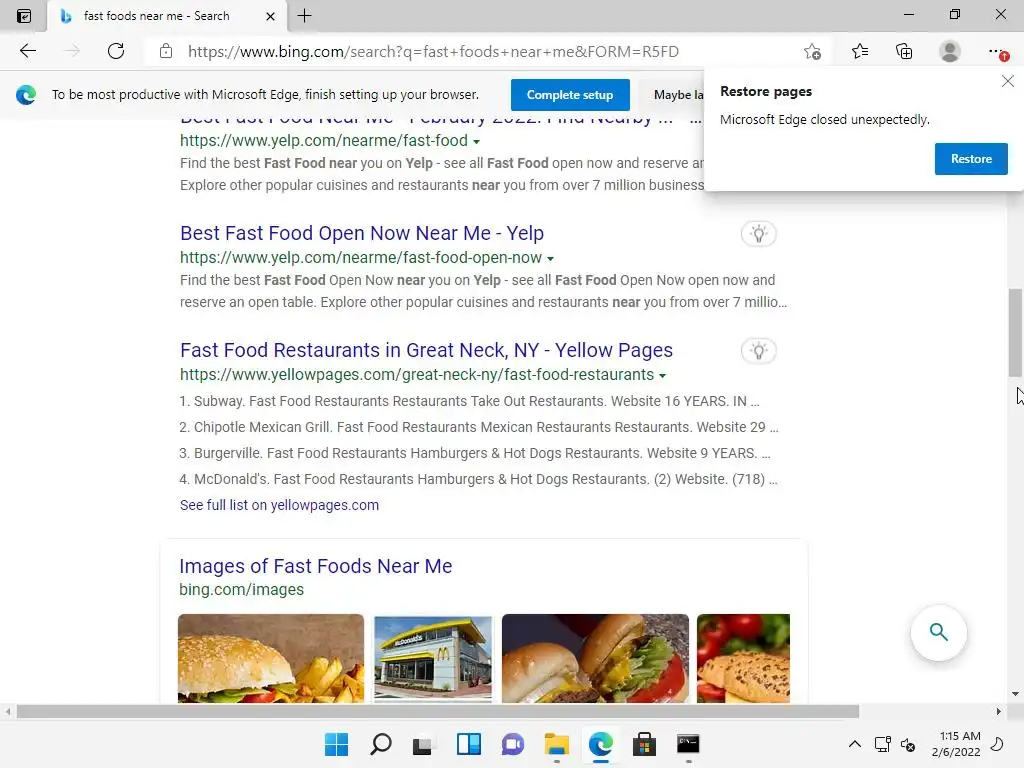Open the tomato and bun image thumbnail

pyautogui.click(x=743, y=658)
